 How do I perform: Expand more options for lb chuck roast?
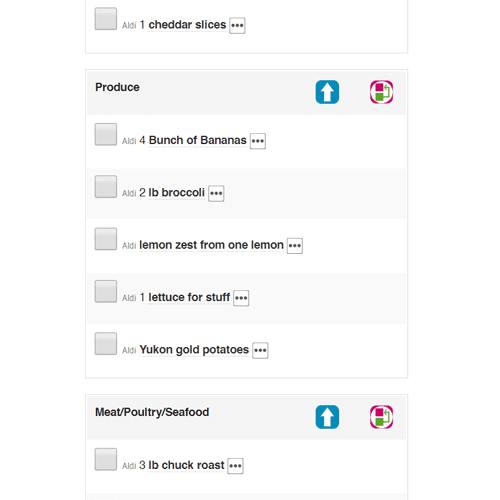click(x=235, y=466)
